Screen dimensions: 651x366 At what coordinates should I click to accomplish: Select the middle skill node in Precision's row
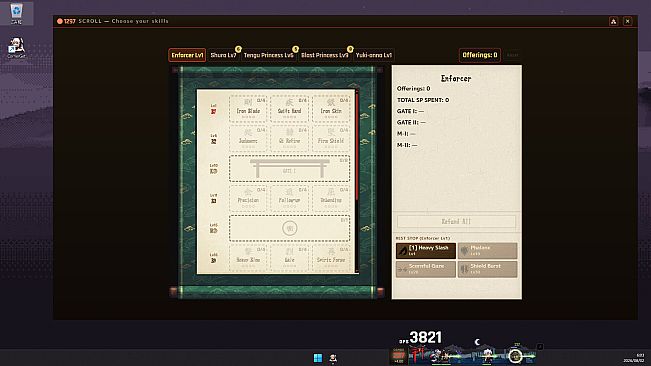[x=289, y=198]
